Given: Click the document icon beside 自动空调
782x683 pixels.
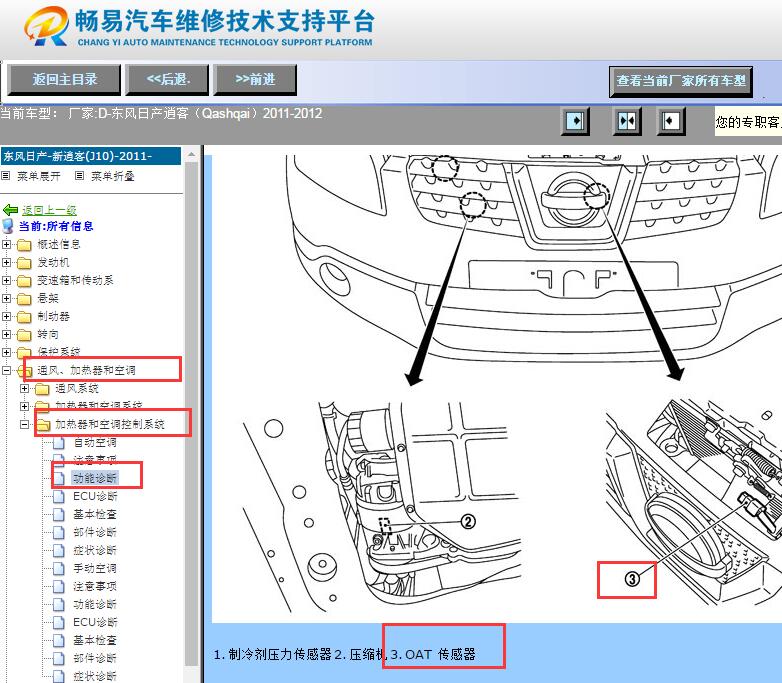Looking at the screenshot, I should pos(59,443).
